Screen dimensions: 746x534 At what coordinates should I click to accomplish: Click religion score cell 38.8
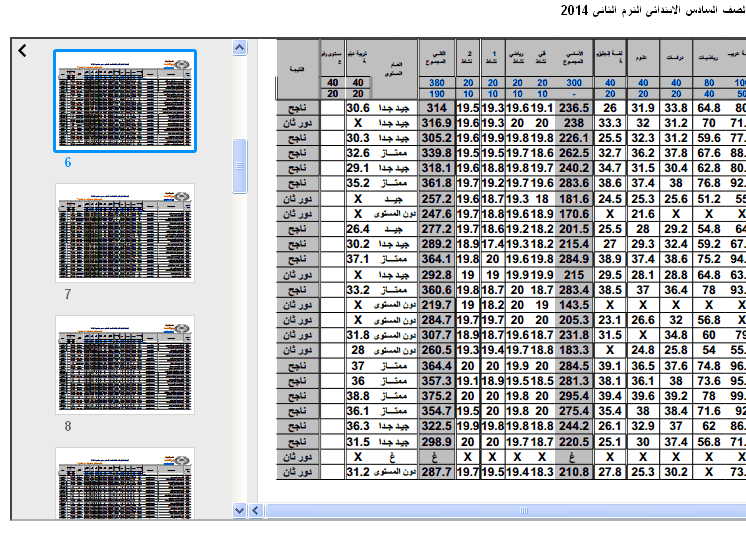[x=358, y=396]
